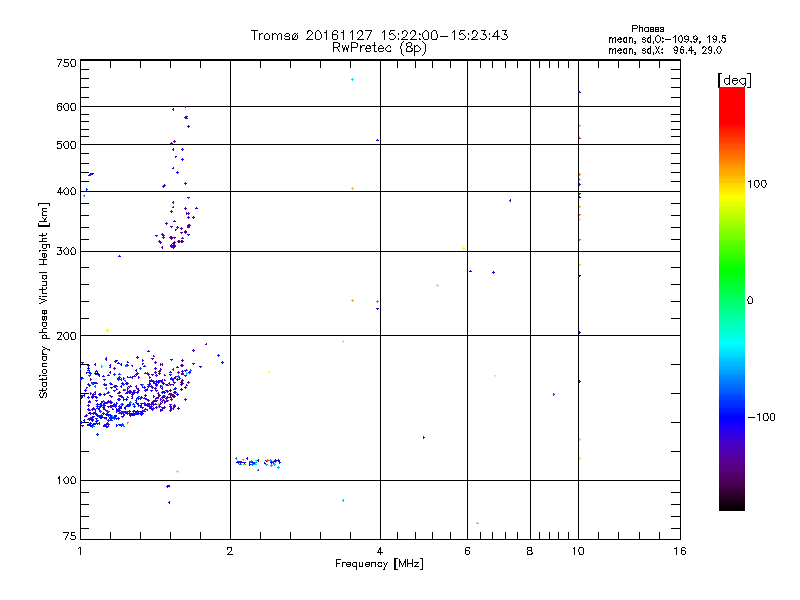Screen dimensions: 800x600
Task: Click the color bar tick label '0'
Action: [x=750, y=300]
